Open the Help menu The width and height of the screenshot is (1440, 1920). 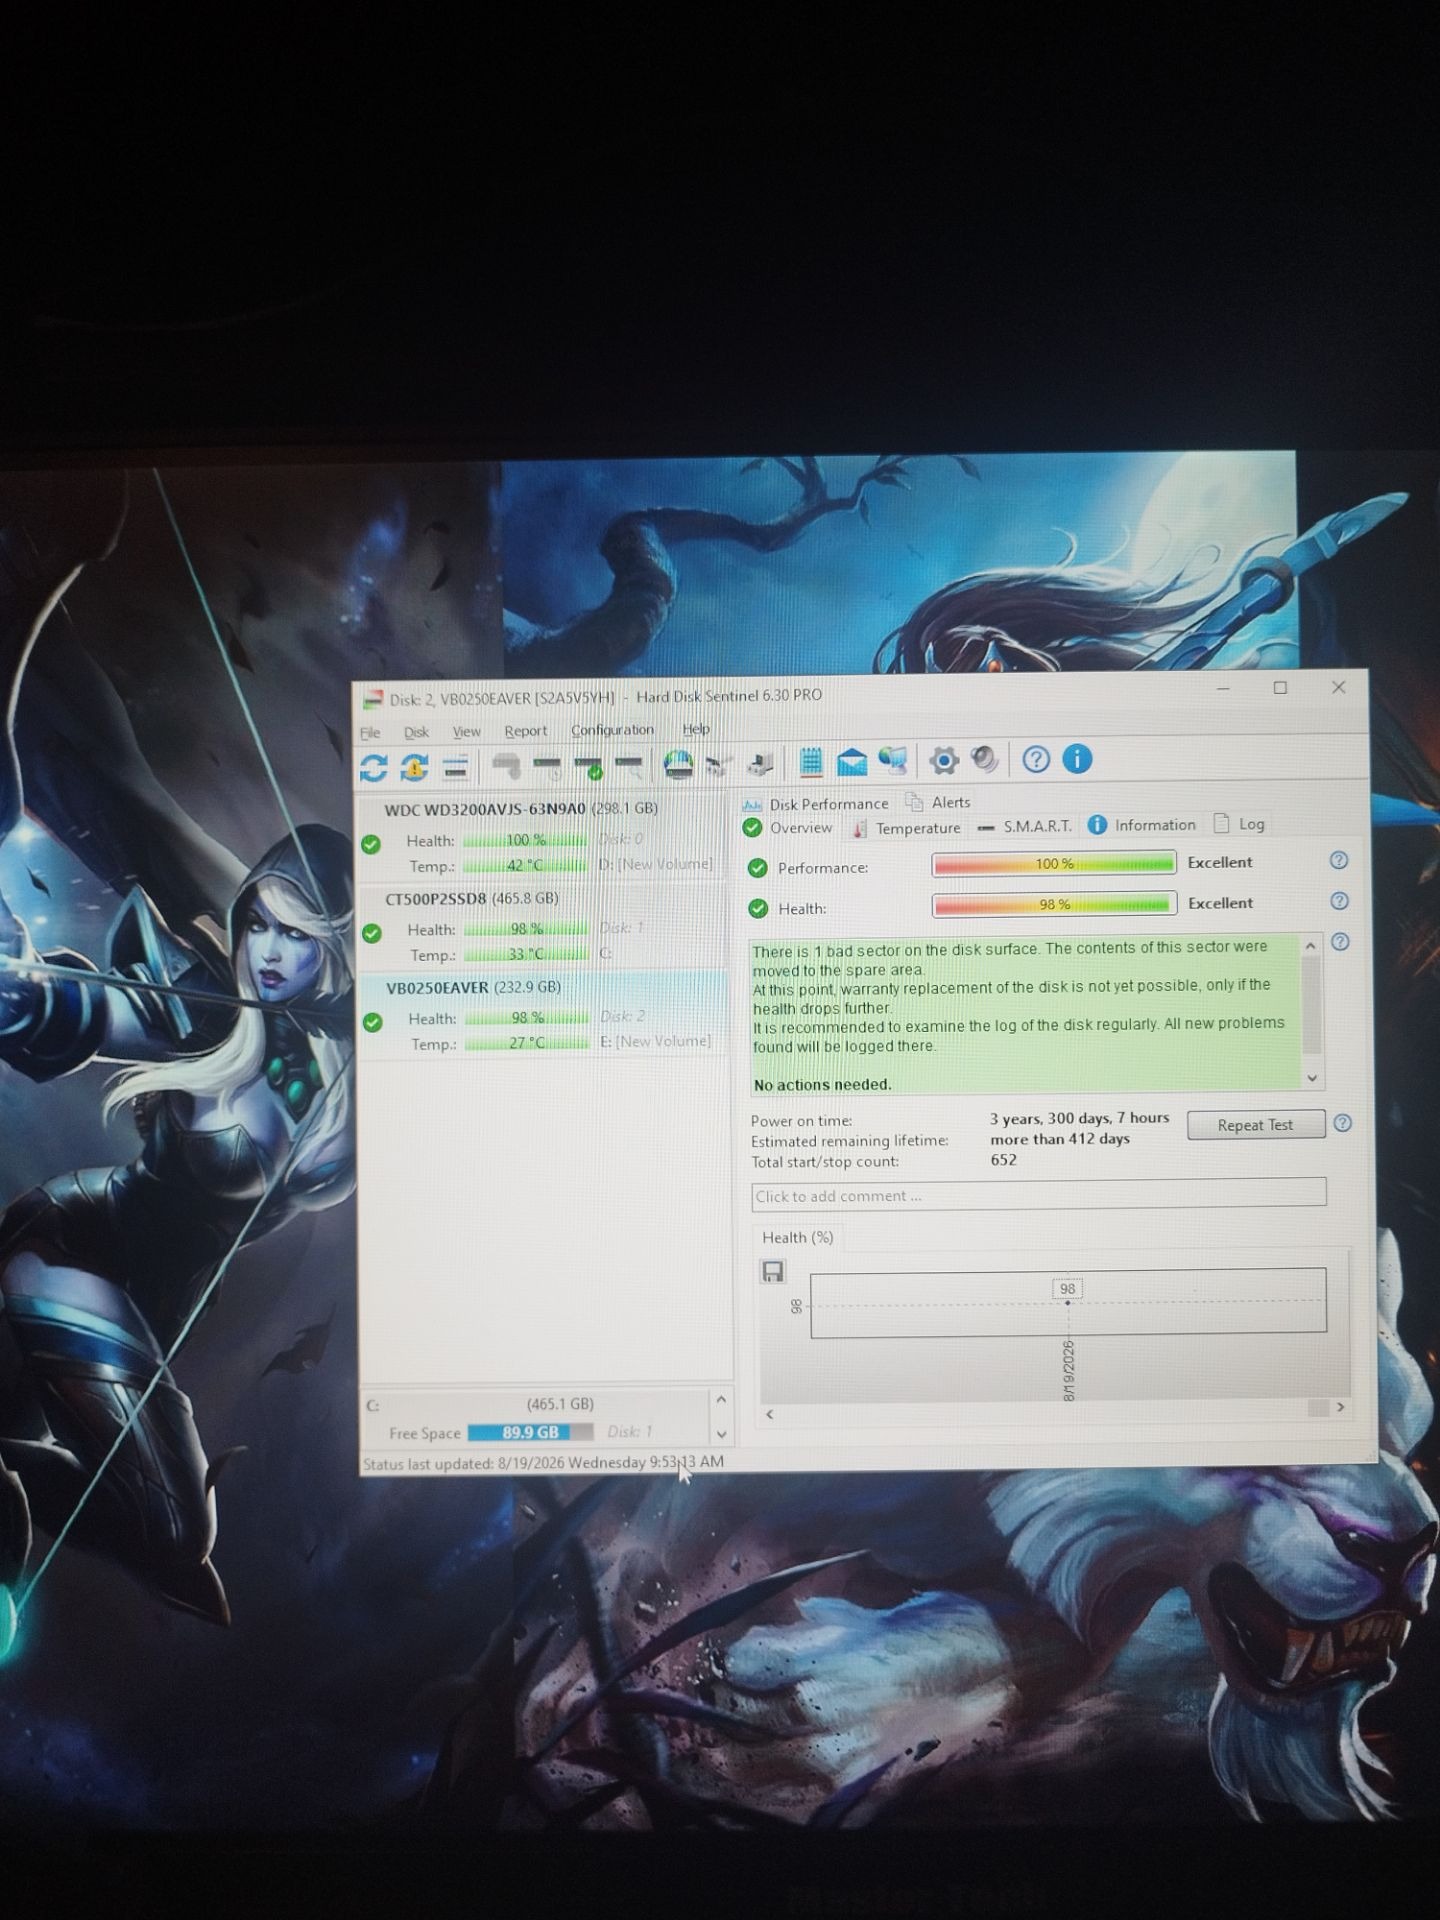(696, 729)
